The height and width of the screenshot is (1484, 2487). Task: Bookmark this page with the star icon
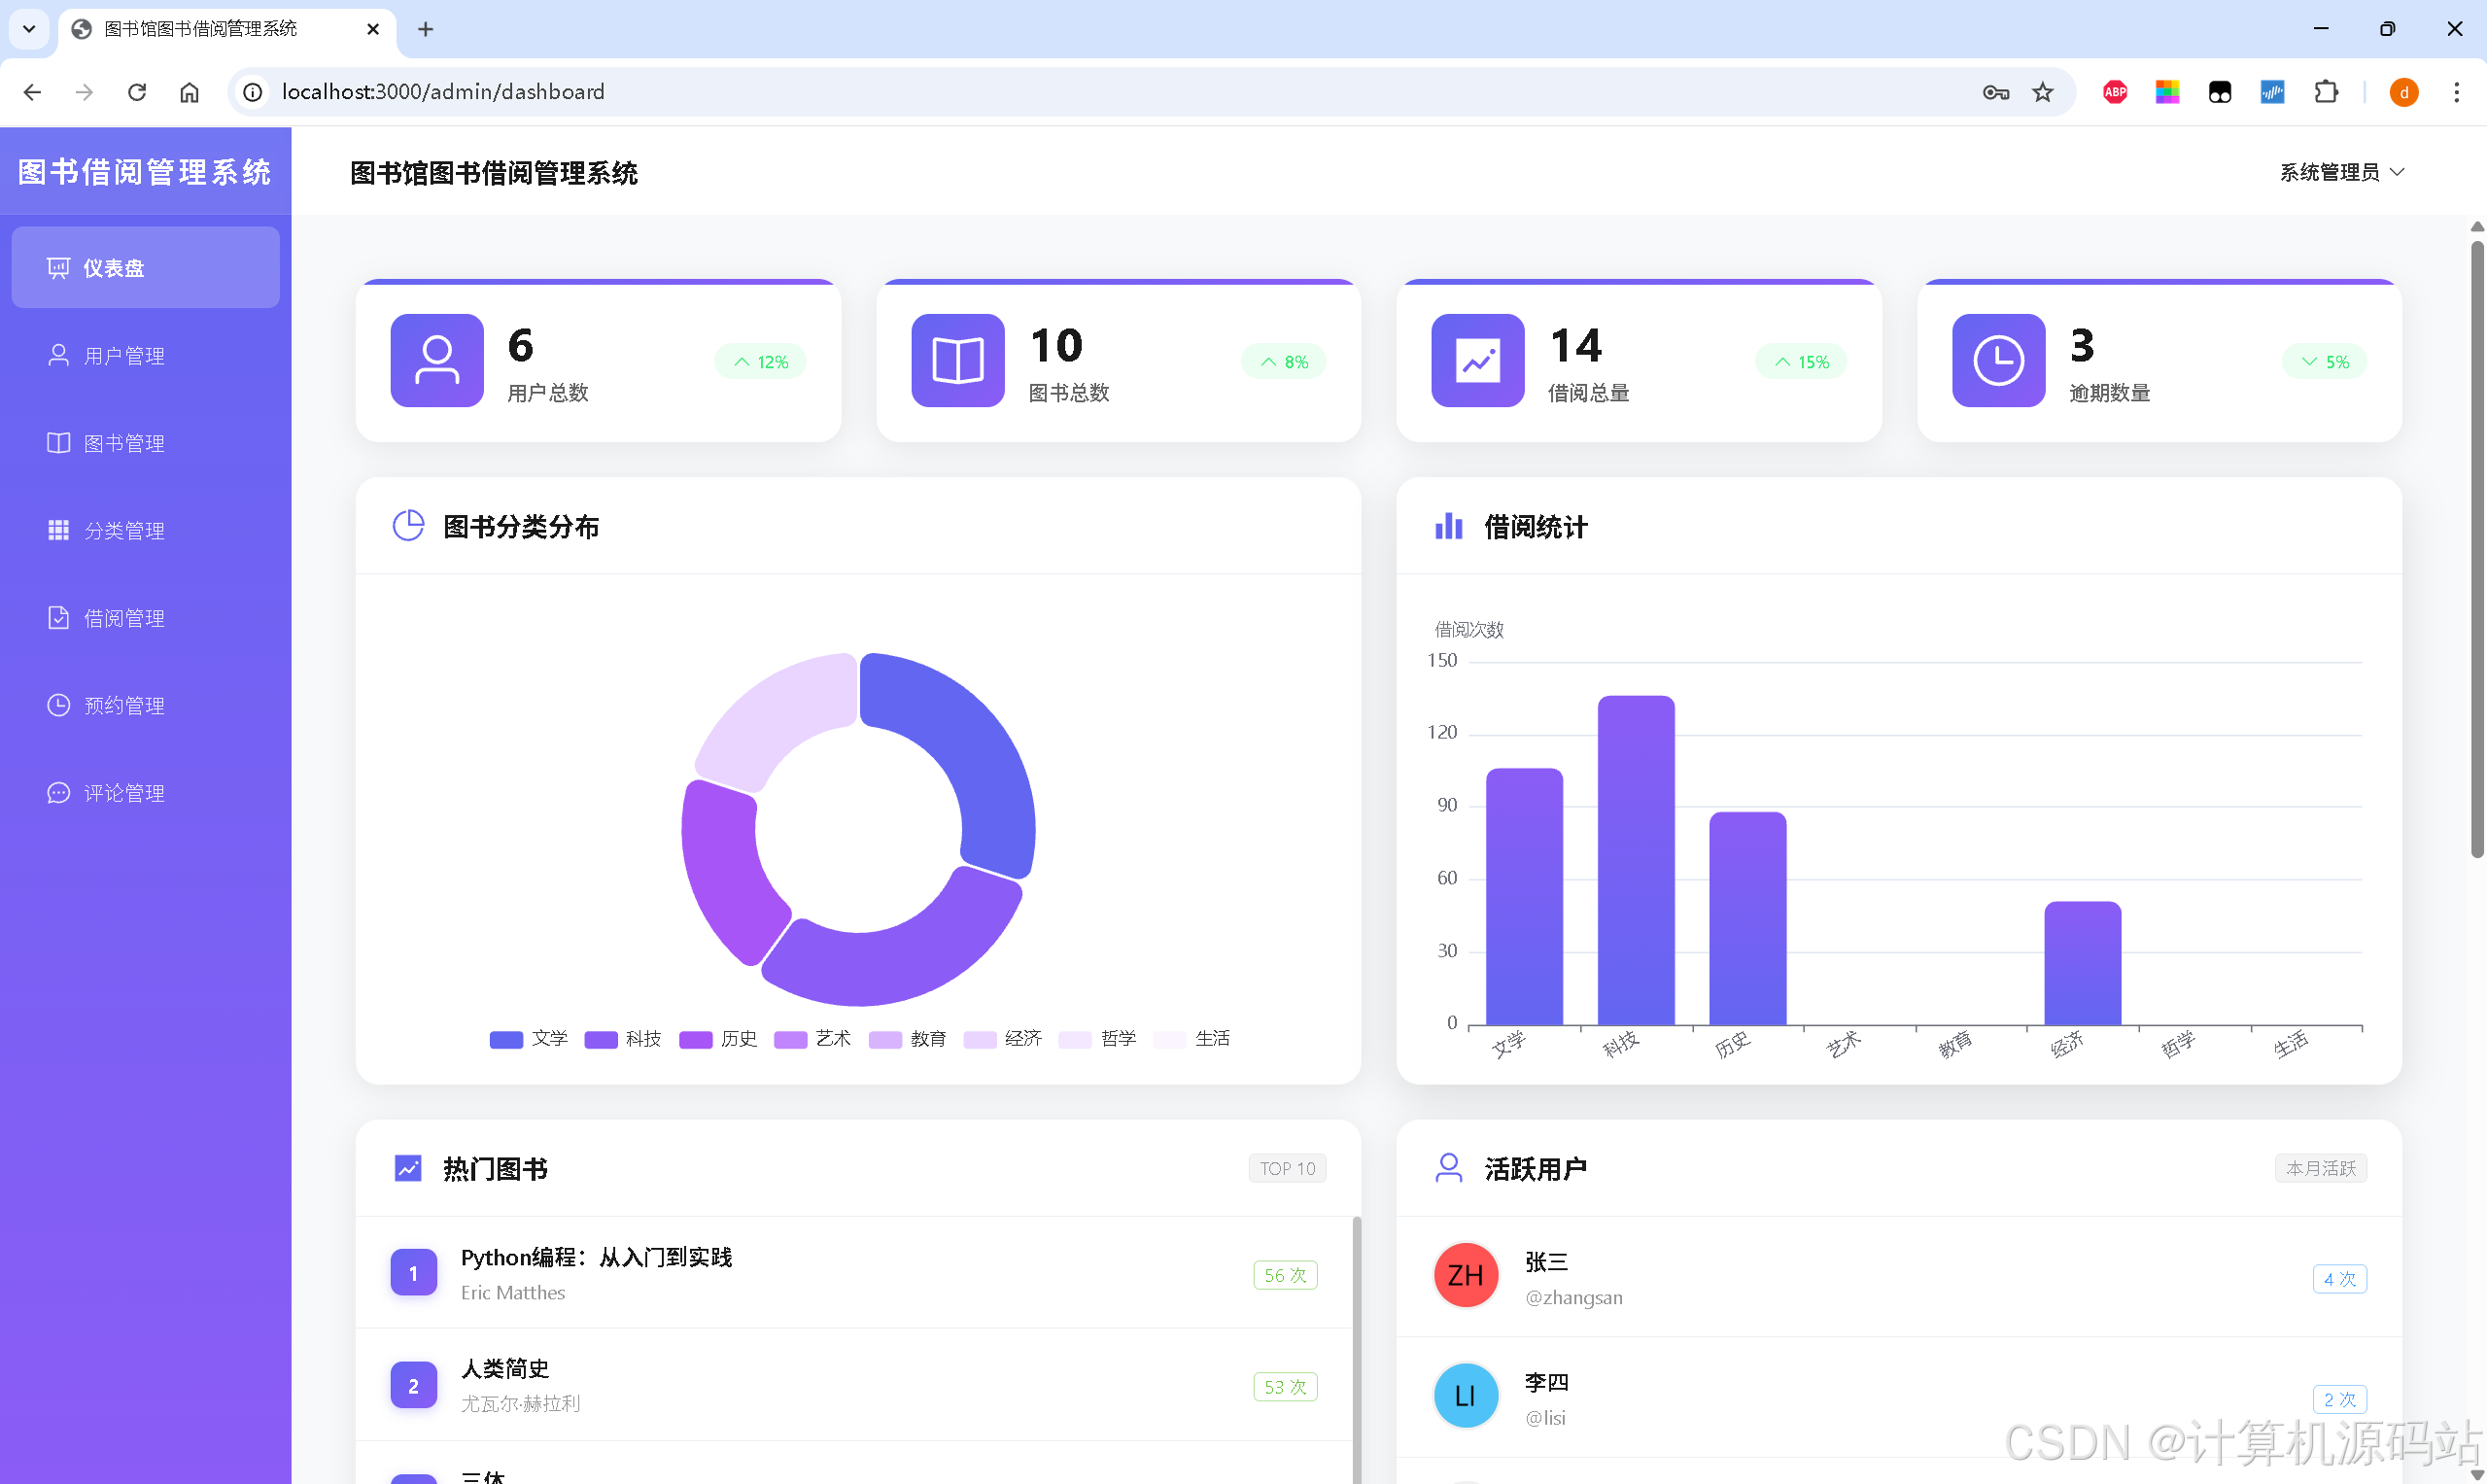tap(2042, 92)
